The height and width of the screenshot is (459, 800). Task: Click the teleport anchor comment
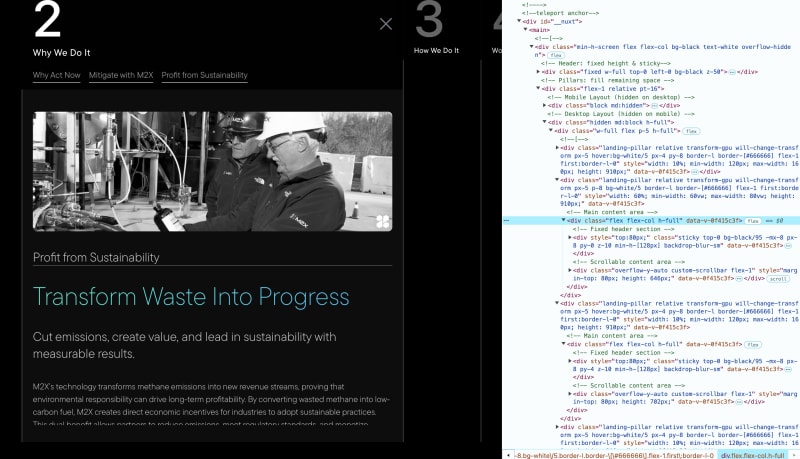click(x=560, y=13)
